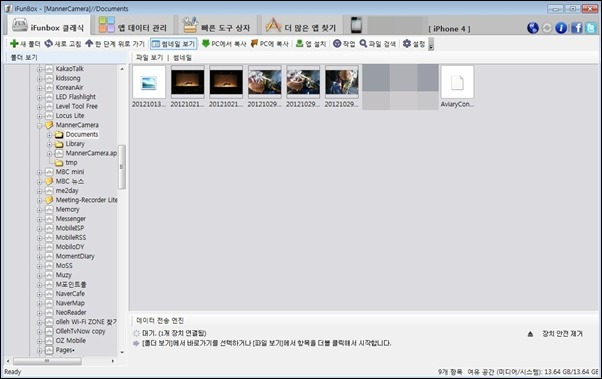Select Memory app tree item
The height and width of the screenshot is (379, 602).
pyautogui.click(x=67, y=209)
